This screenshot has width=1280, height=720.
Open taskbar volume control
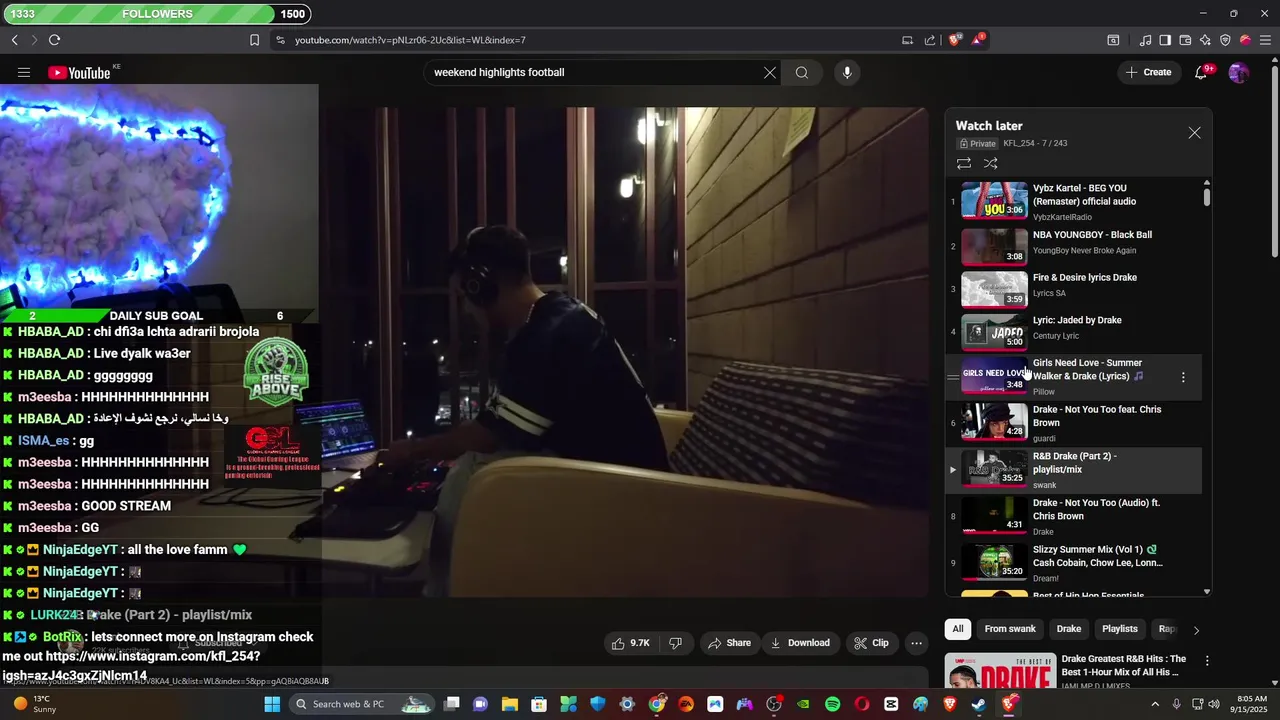[1214, 704]
